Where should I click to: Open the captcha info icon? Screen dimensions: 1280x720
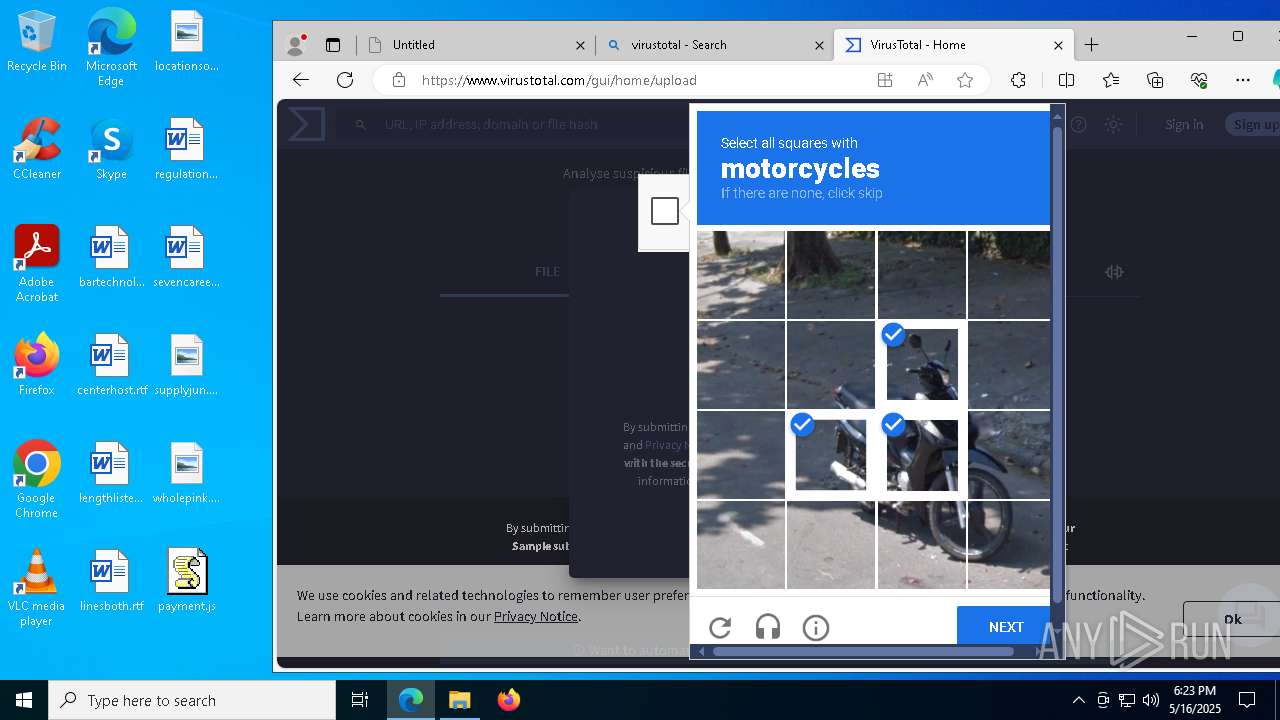(x=816, y=628)
